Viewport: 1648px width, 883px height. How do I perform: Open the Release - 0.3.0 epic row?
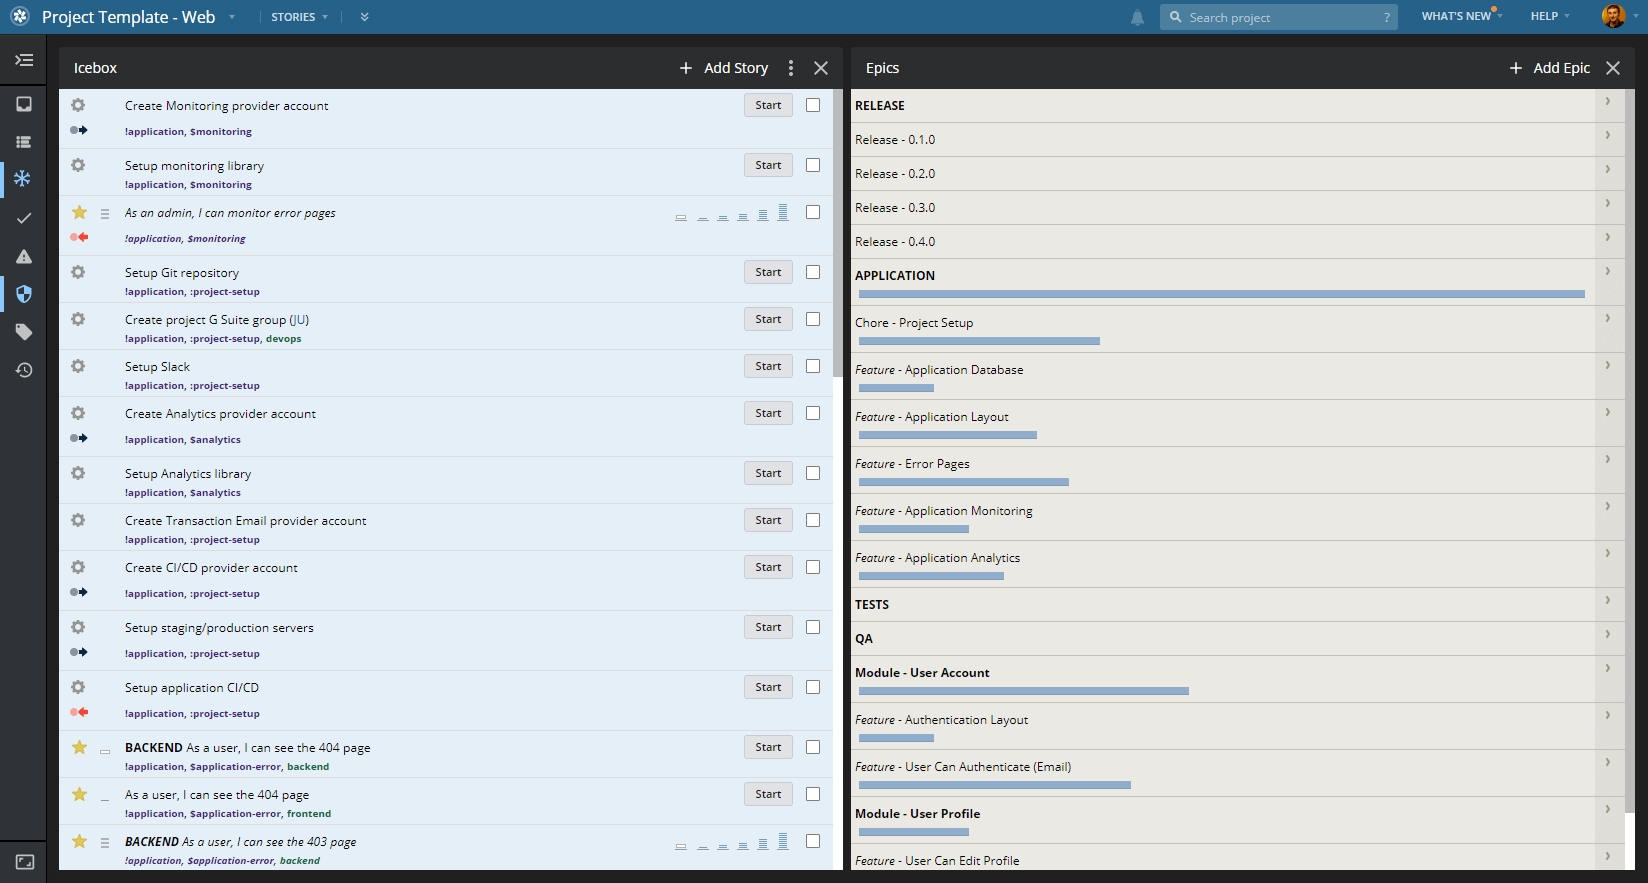(x=1224, y=208)
